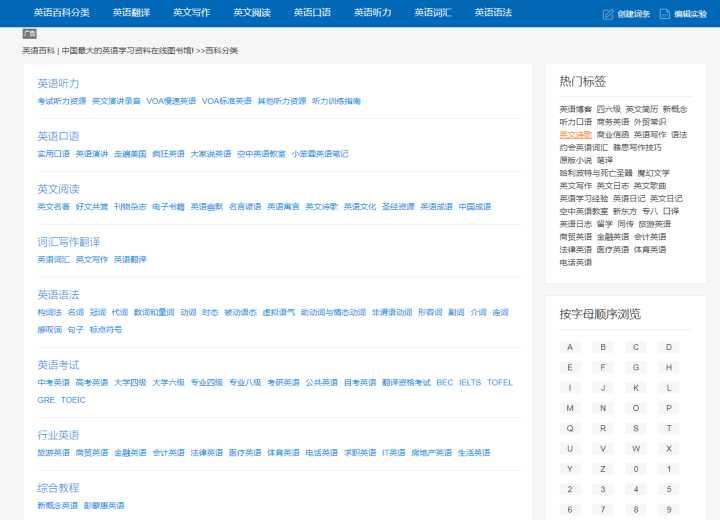Image resolution: width=720 pixels, height=520 pixels.
Task: Browse entries by letter A
Action: 570,347
